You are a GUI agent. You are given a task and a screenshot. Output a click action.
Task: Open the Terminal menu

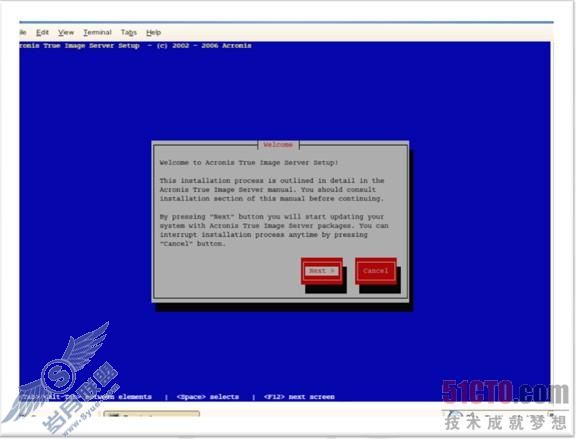[x=97, y=33]
